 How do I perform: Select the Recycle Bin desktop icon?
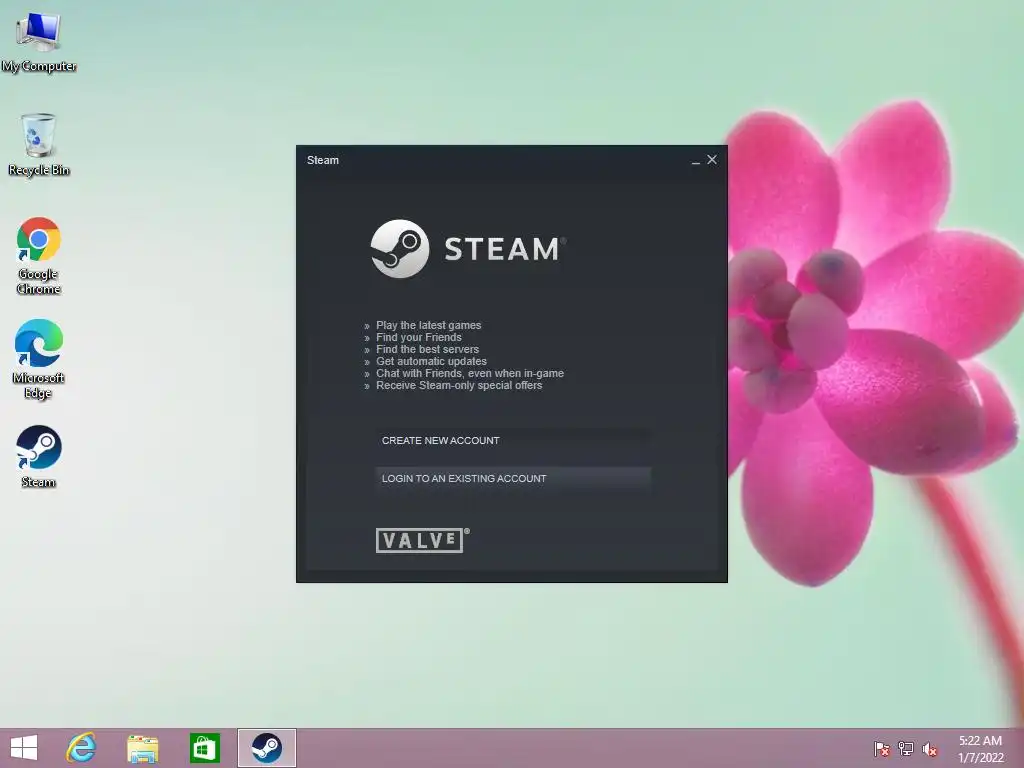[39, 144]
